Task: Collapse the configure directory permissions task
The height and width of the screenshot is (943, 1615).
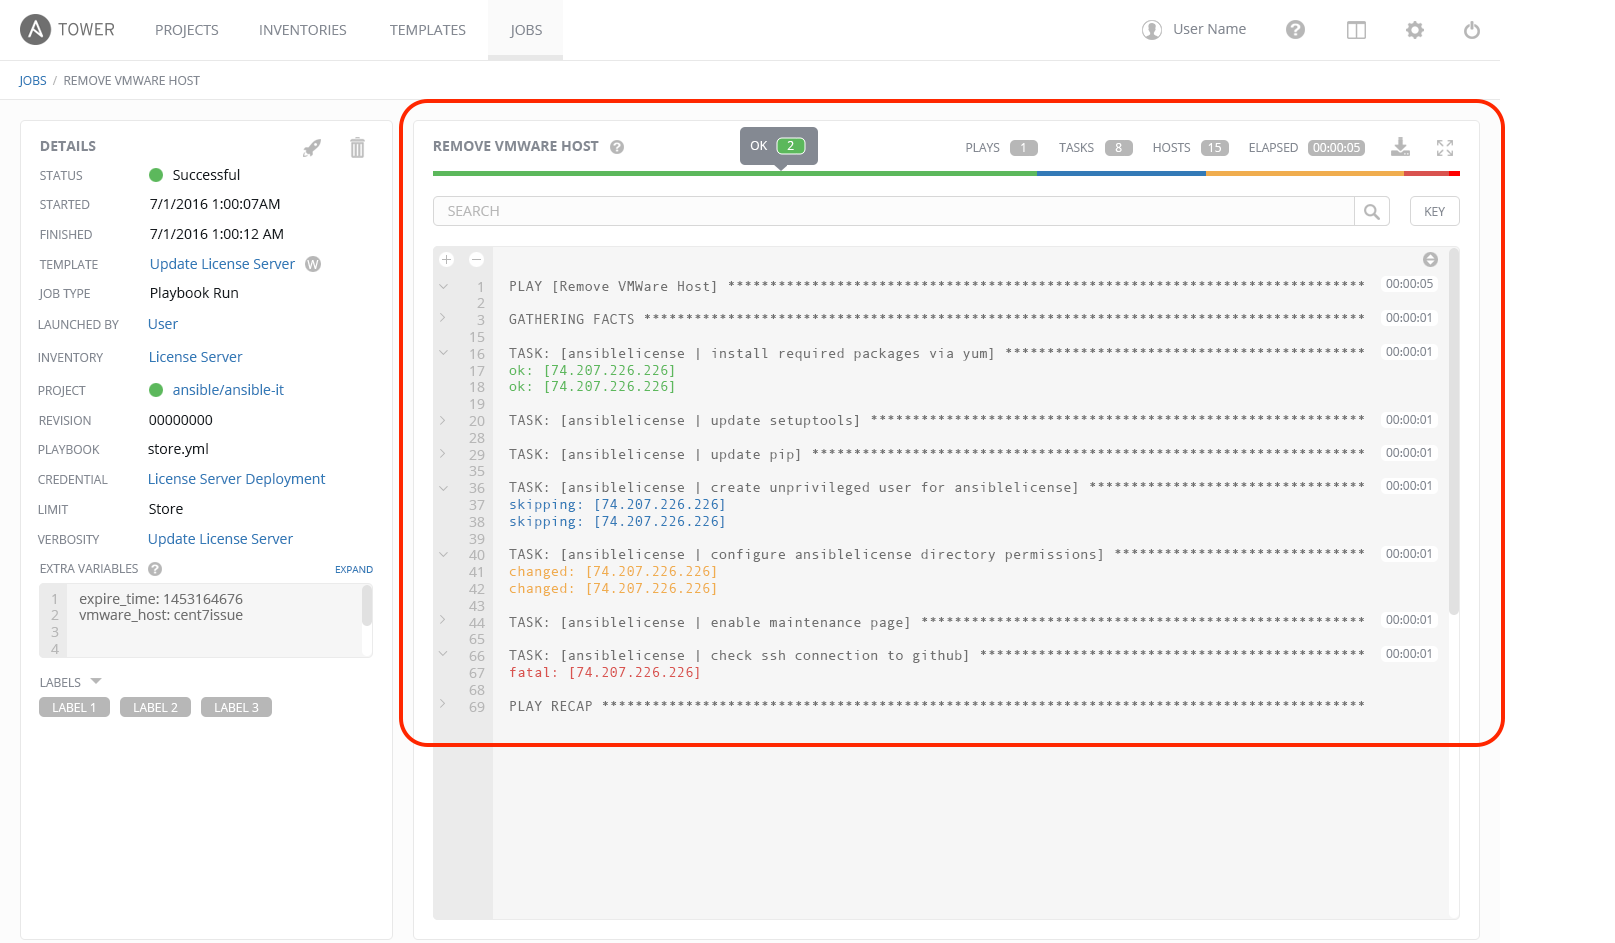Action: point(443,554)
